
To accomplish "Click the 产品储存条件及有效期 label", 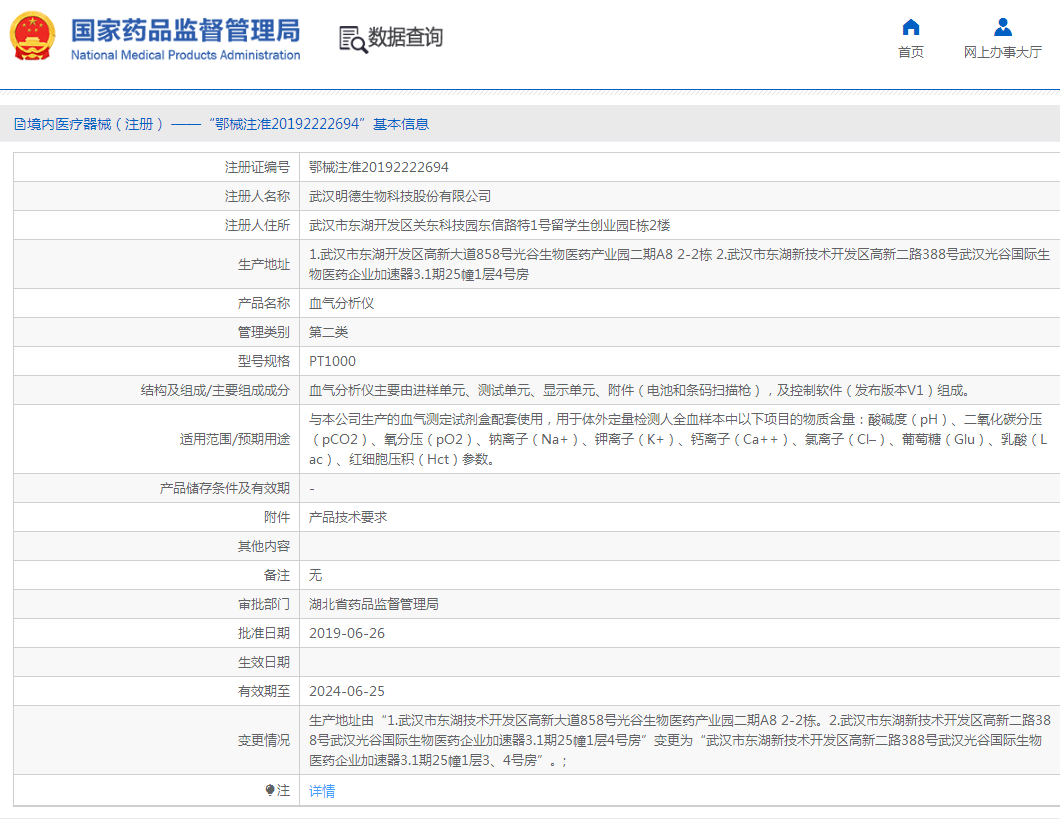I will [224, 489].
